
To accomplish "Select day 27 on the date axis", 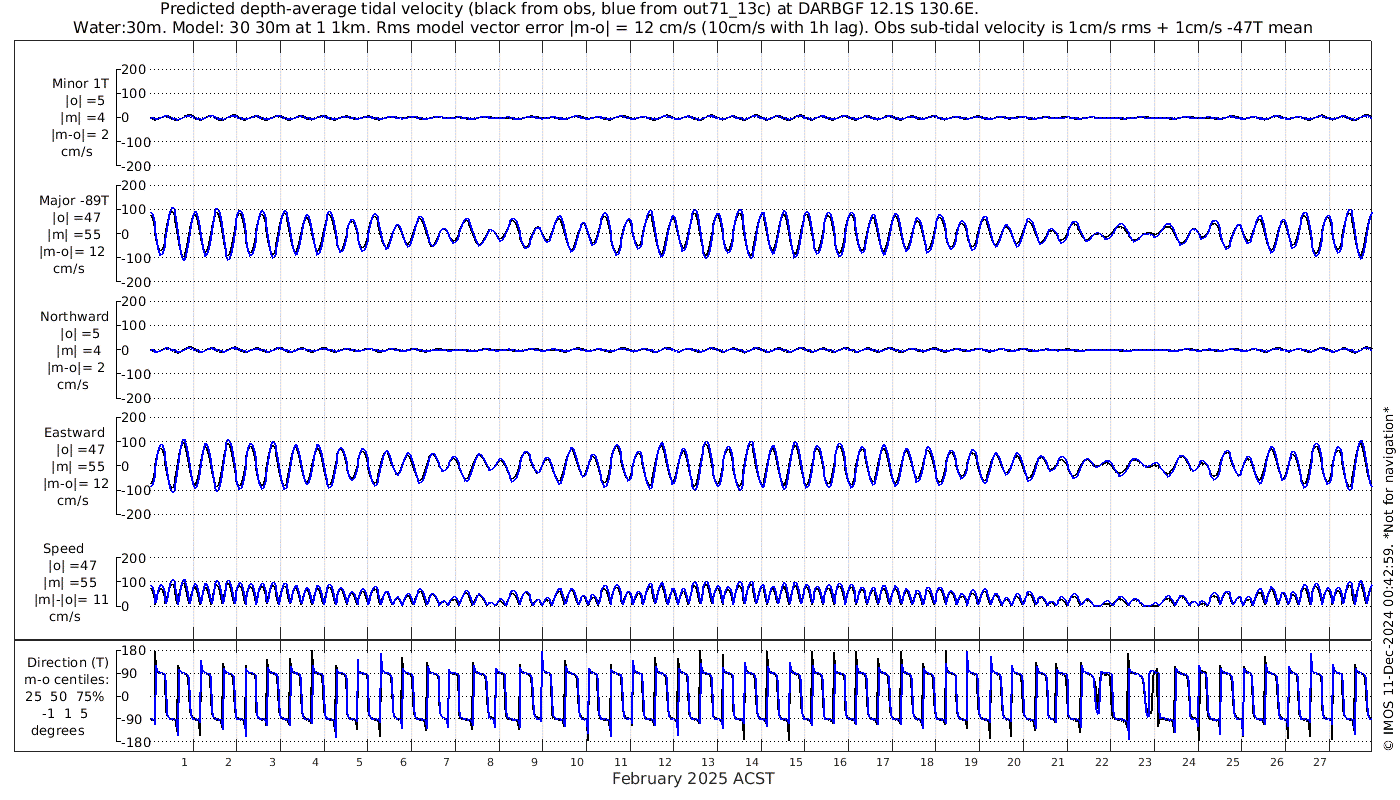I will tap(1320, 762).
